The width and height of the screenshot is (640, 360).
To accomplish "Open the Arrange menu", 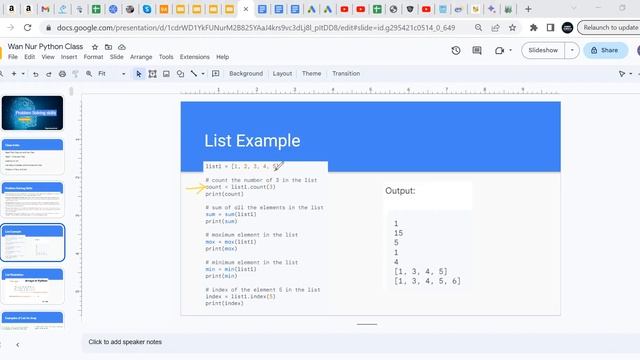I will [141, 57].
